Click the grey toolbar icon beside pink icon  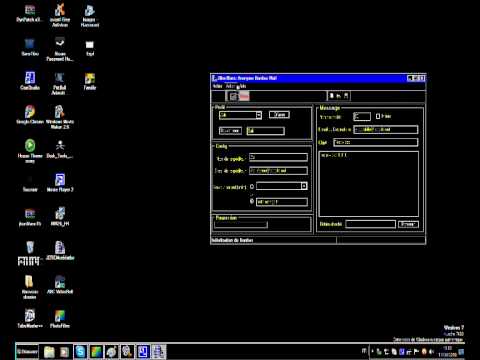(233, 96)
